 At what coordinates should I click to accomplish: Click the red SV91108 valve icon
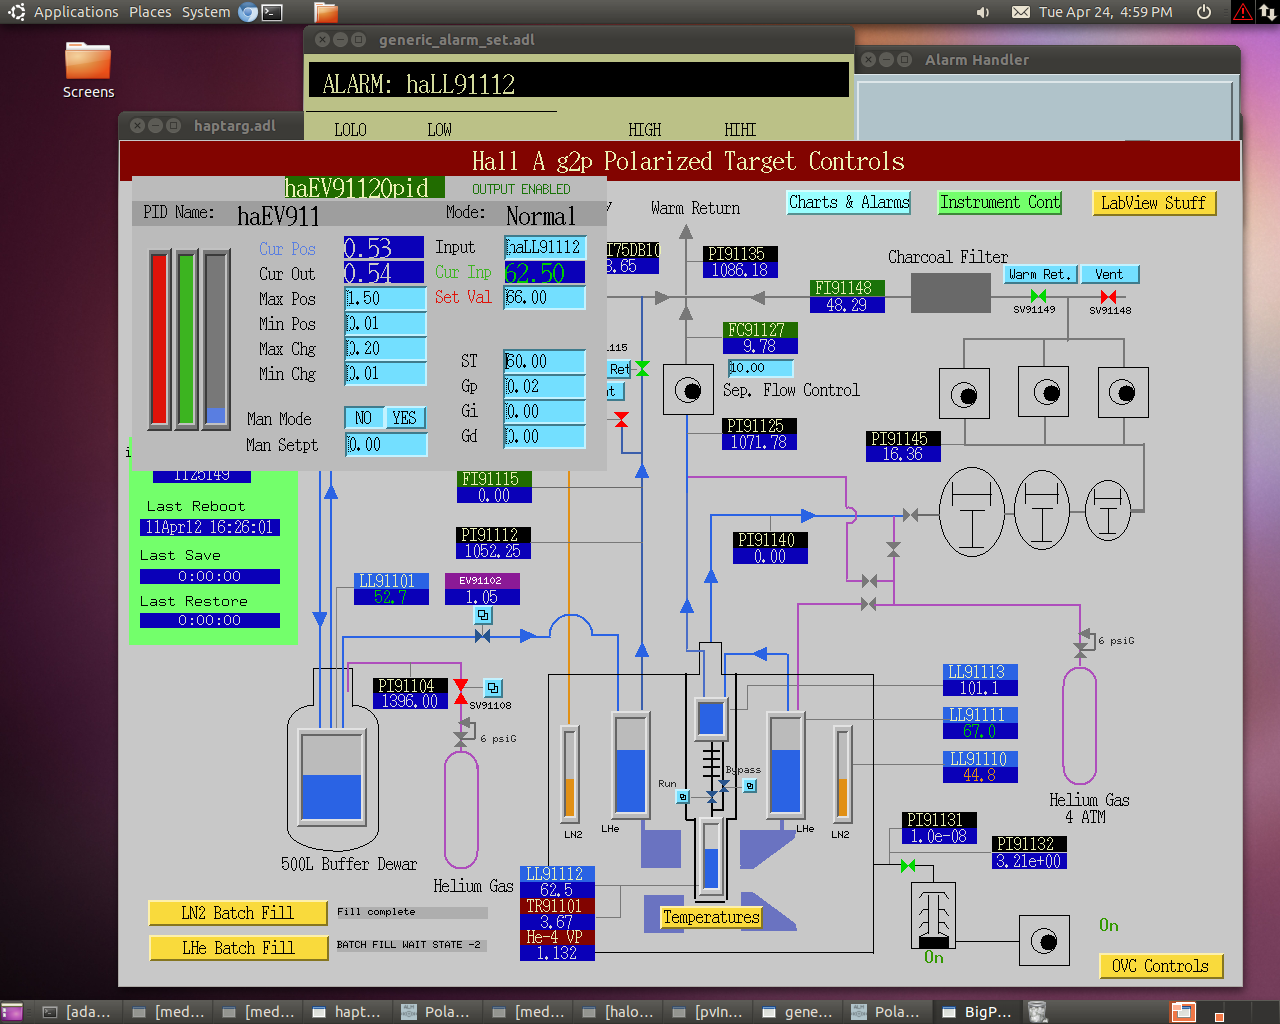(461, 691)
